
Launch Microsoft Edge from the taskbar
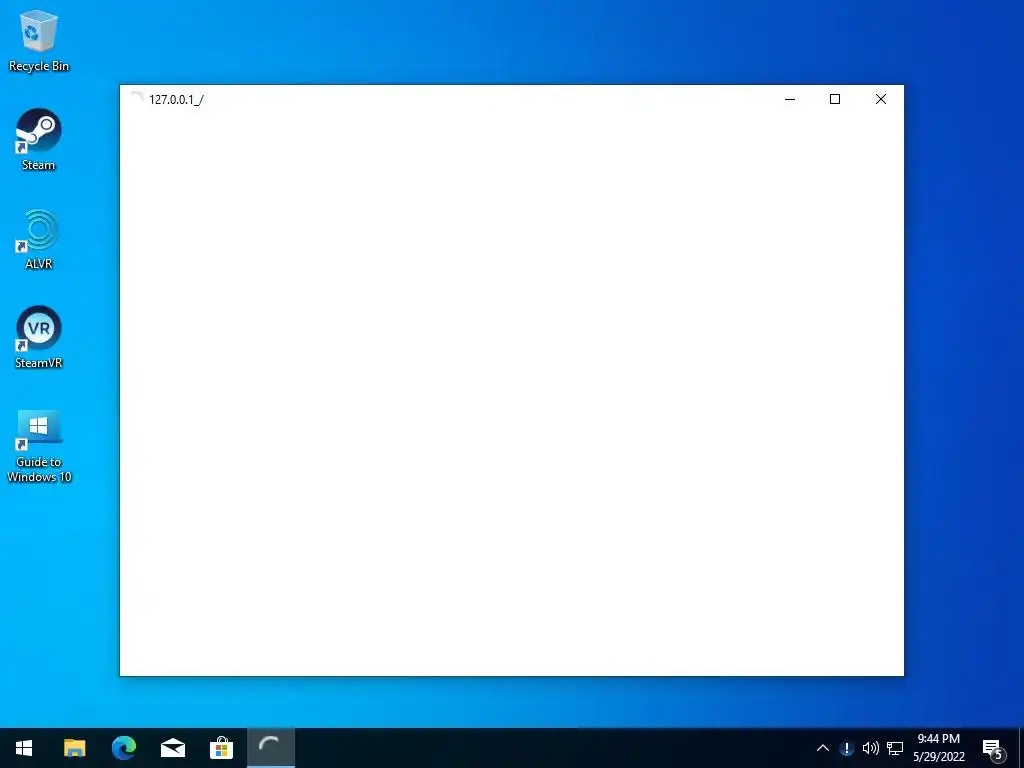point(123,748)
